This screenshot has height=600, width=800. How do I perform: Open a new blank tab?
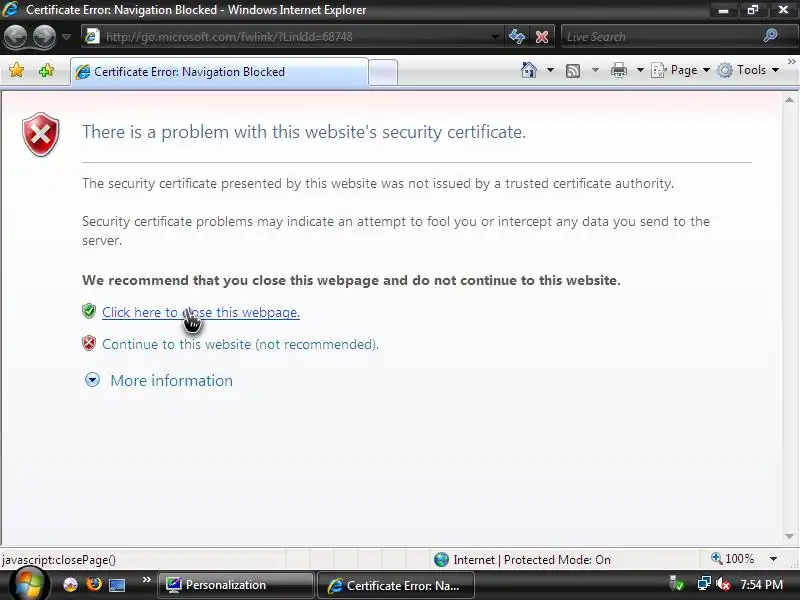tap(383, 72)
